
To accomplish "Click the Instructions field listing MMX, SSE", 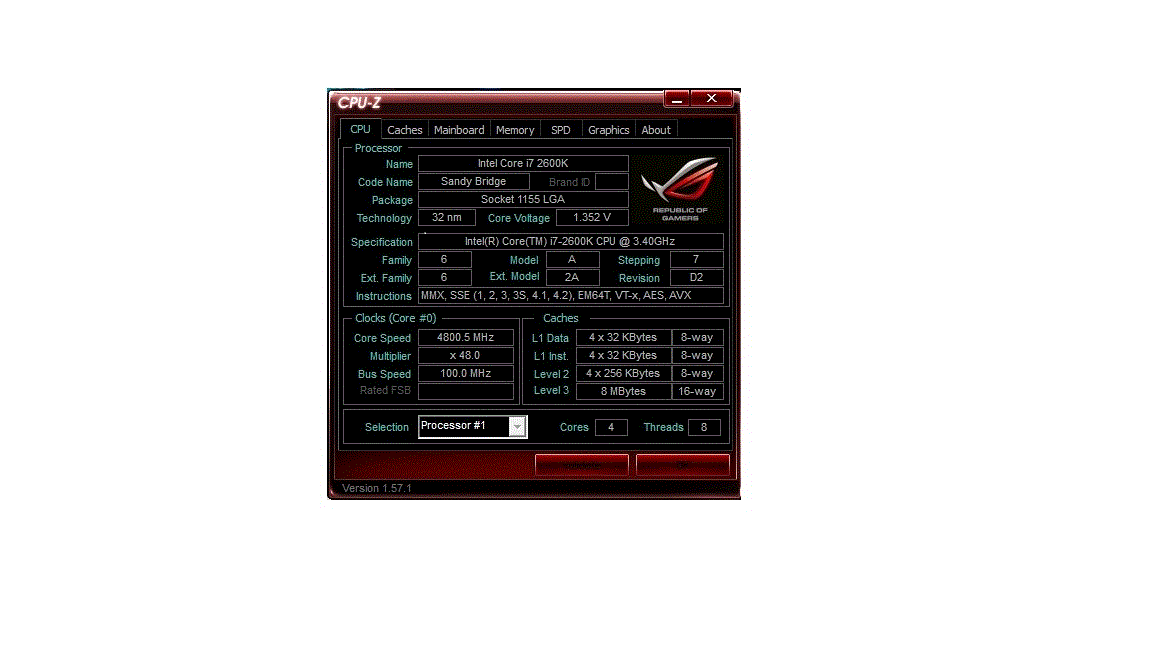I will [571, 295].
